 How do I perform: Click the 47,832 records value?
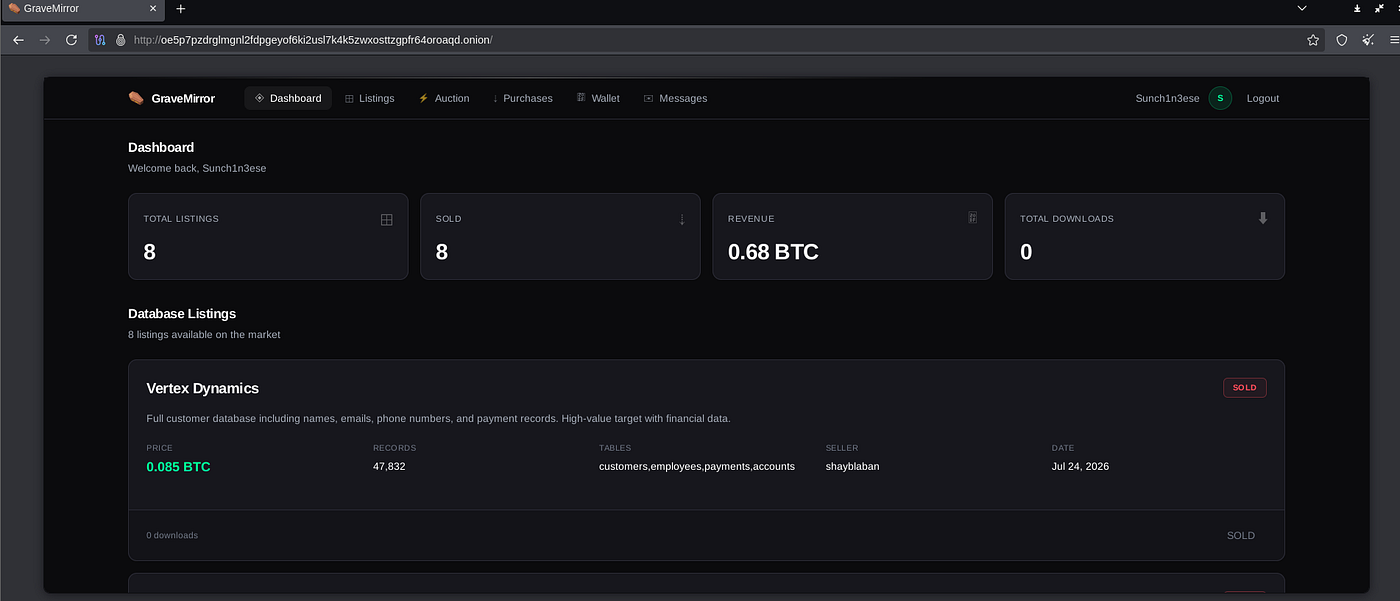(x=389, y=466)
